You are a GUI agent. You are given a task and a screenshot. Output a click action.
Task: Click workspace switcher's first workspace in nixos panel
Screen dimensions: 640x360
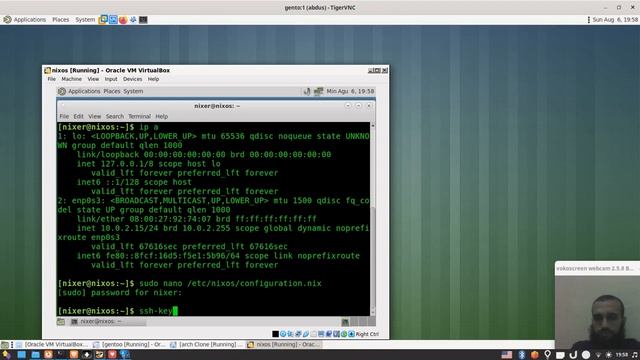pyautogui.click(x=345, y=322)
